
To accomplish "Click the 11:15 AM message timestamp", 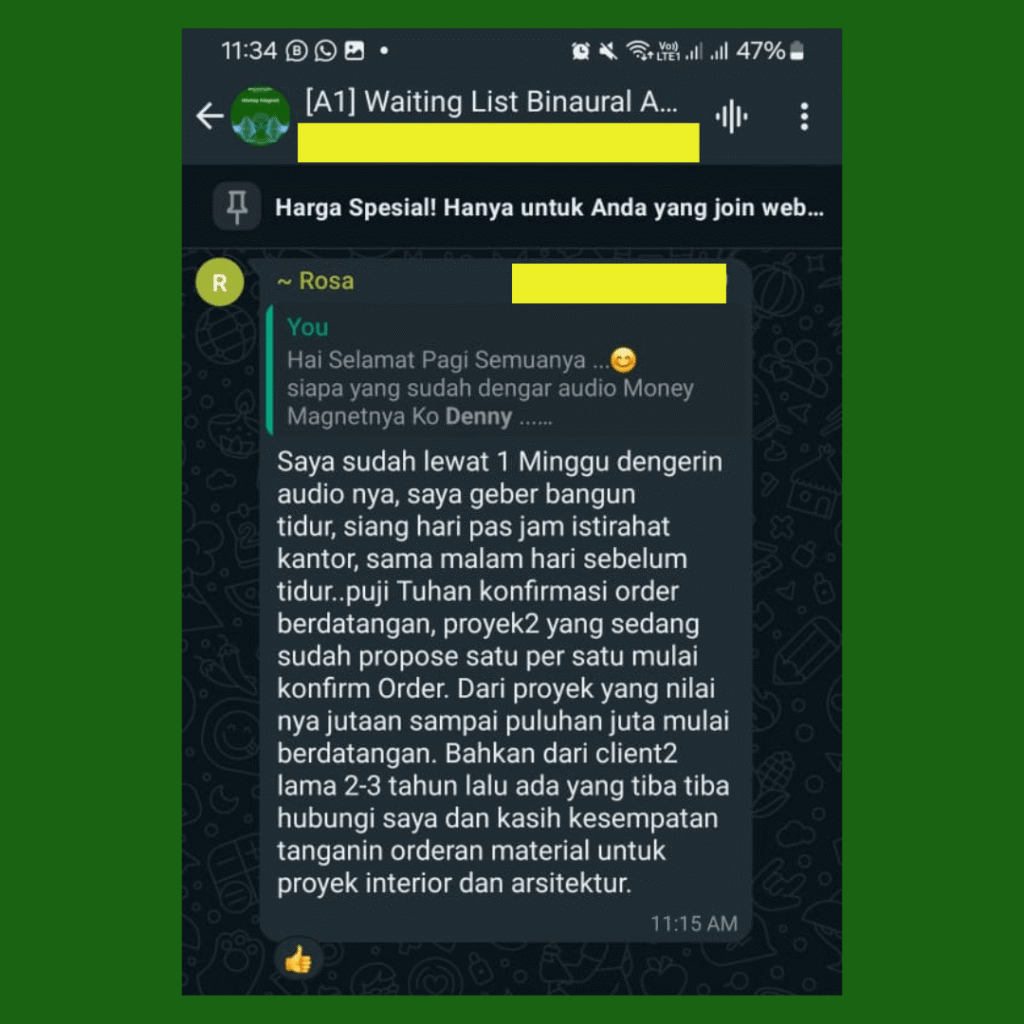I will (x=694, y=923).
